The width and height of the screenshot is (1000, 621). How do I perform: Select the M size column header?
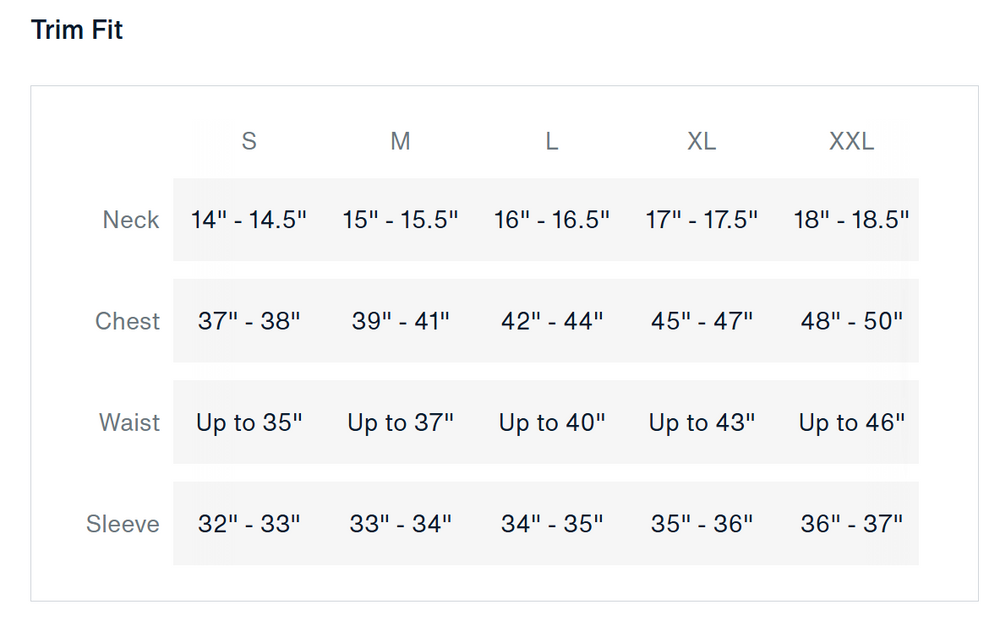click(400, 142)
